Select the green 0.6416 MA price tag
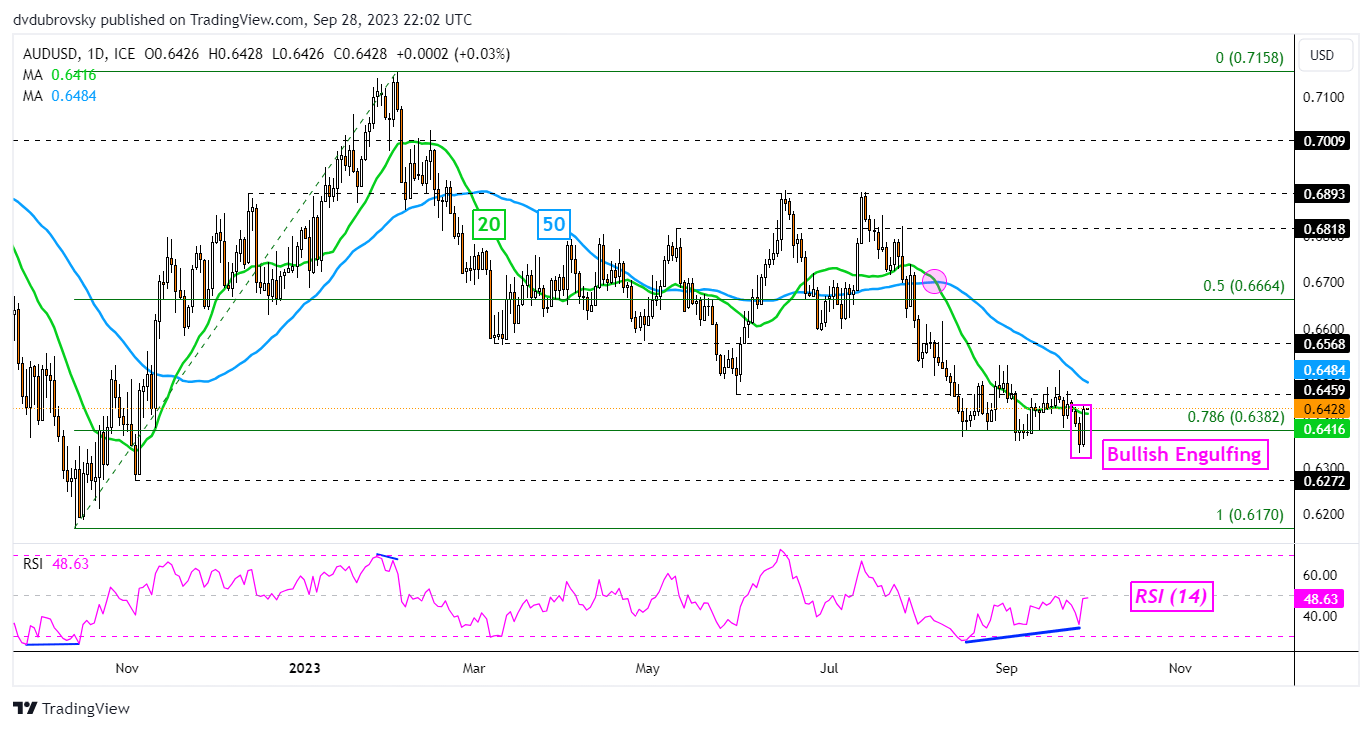This screenshot has width=1372, height=730. point(1325,428)
